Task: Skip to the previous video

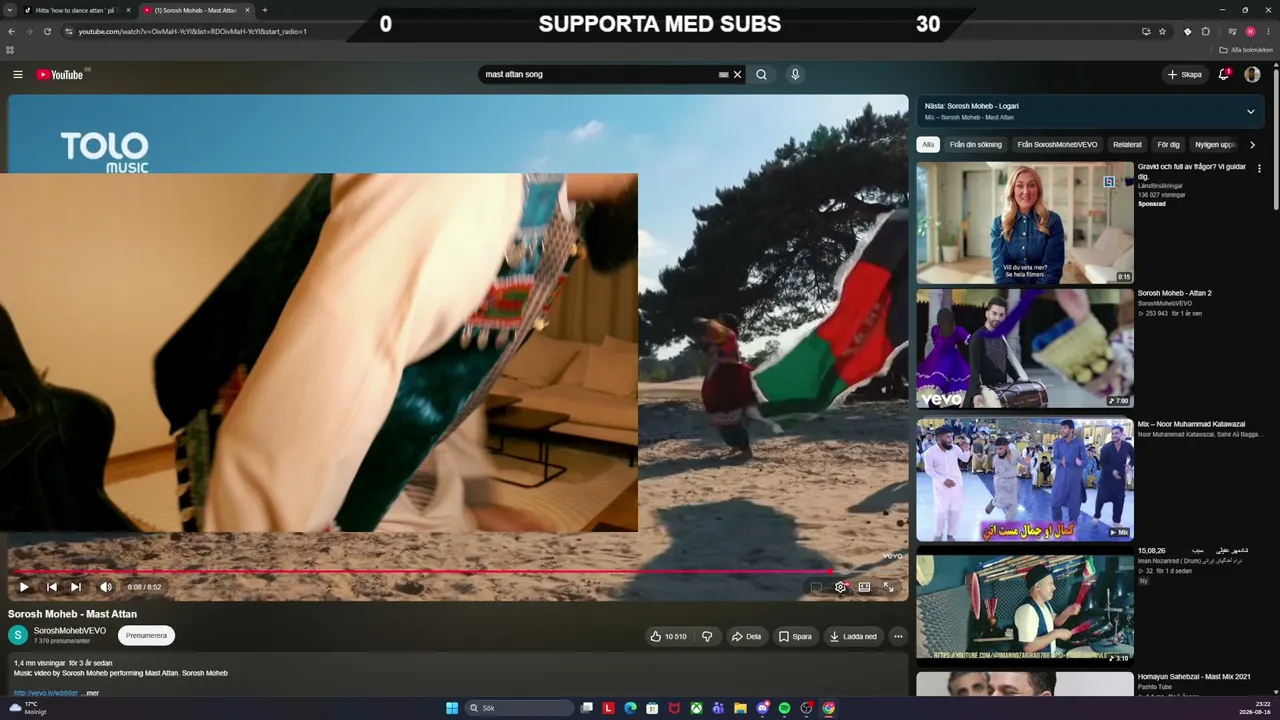Action: click(x=51, y=587)
